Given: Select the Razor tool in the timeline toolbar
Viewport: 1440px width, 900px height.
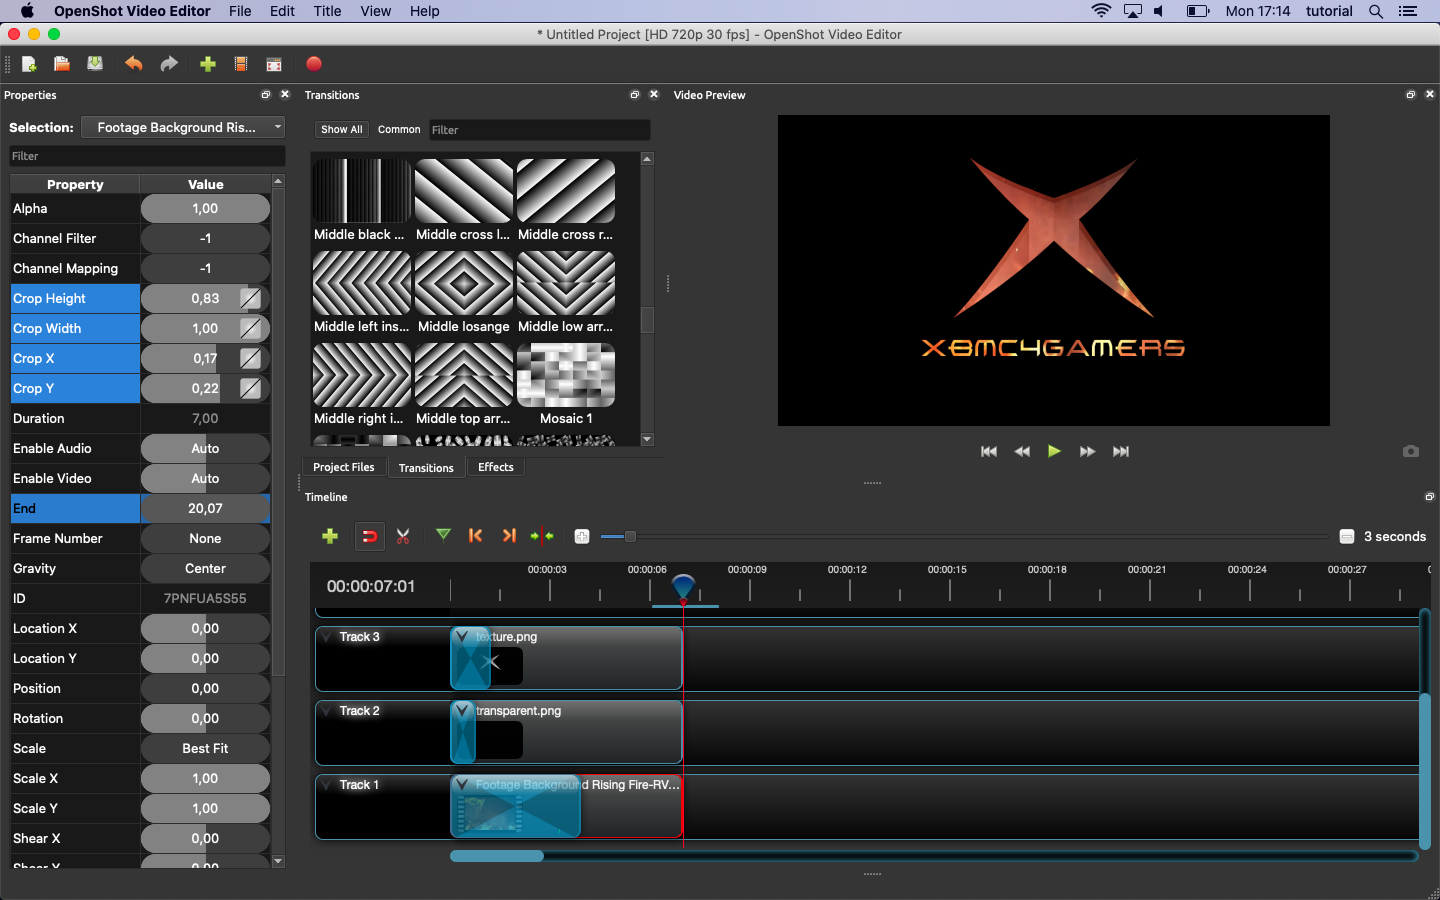Looking at the screenshot, I should pos(403,537).
